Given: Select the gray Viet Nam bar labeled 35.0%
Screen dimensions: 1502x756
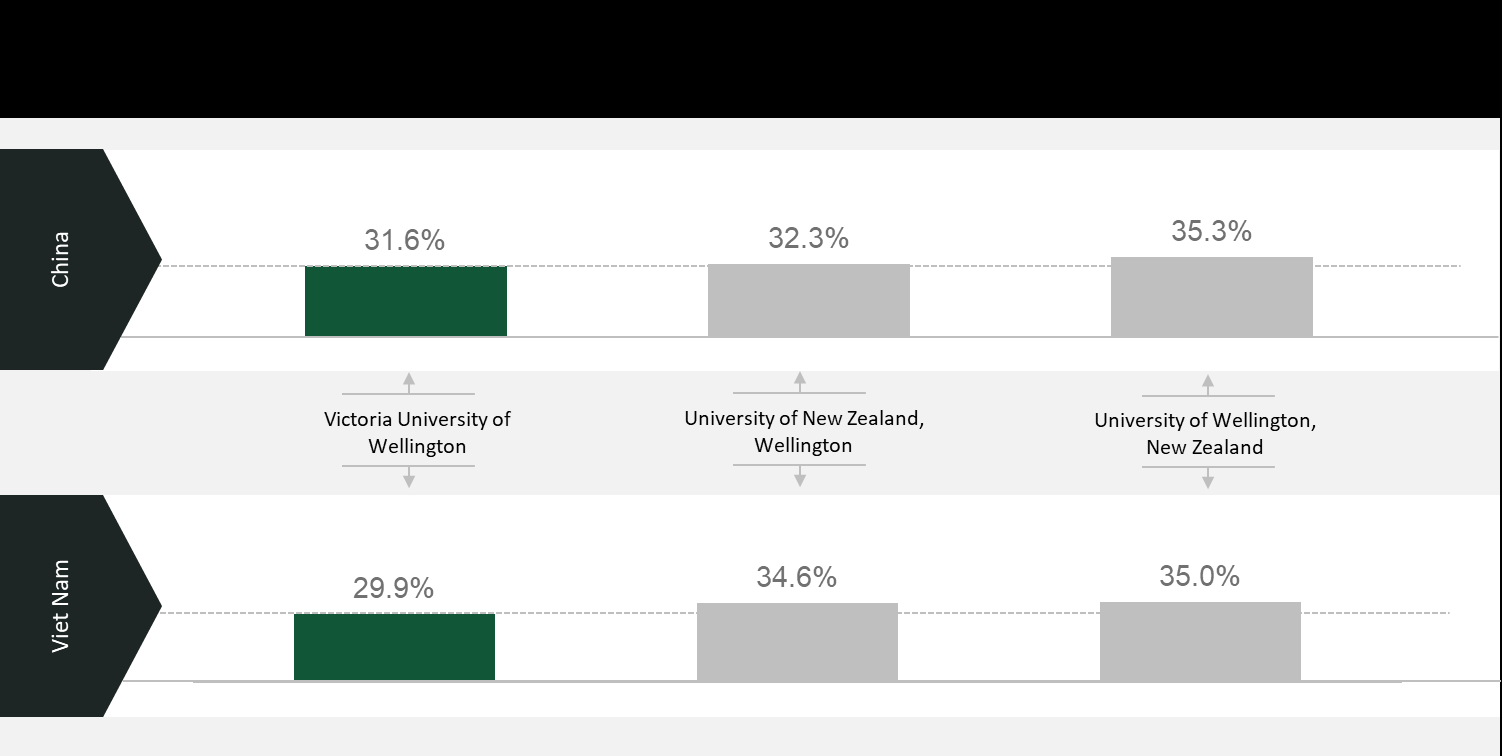Looking at the screenshot, I should (x=1200, y=641).
